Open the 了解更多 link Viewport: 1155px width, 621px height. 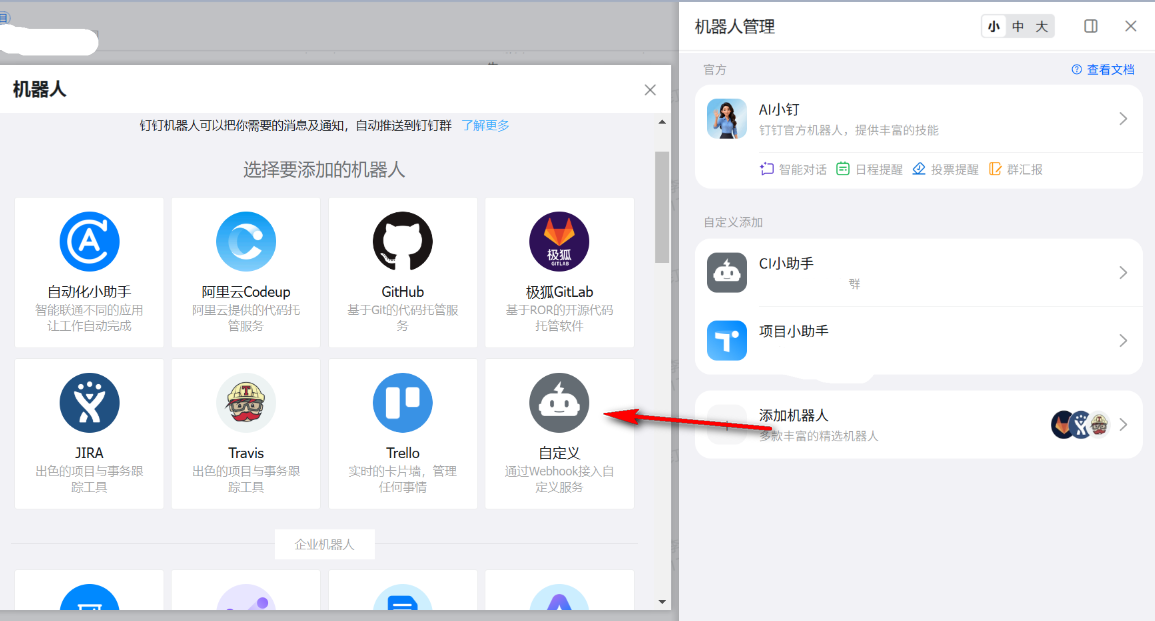485,125
